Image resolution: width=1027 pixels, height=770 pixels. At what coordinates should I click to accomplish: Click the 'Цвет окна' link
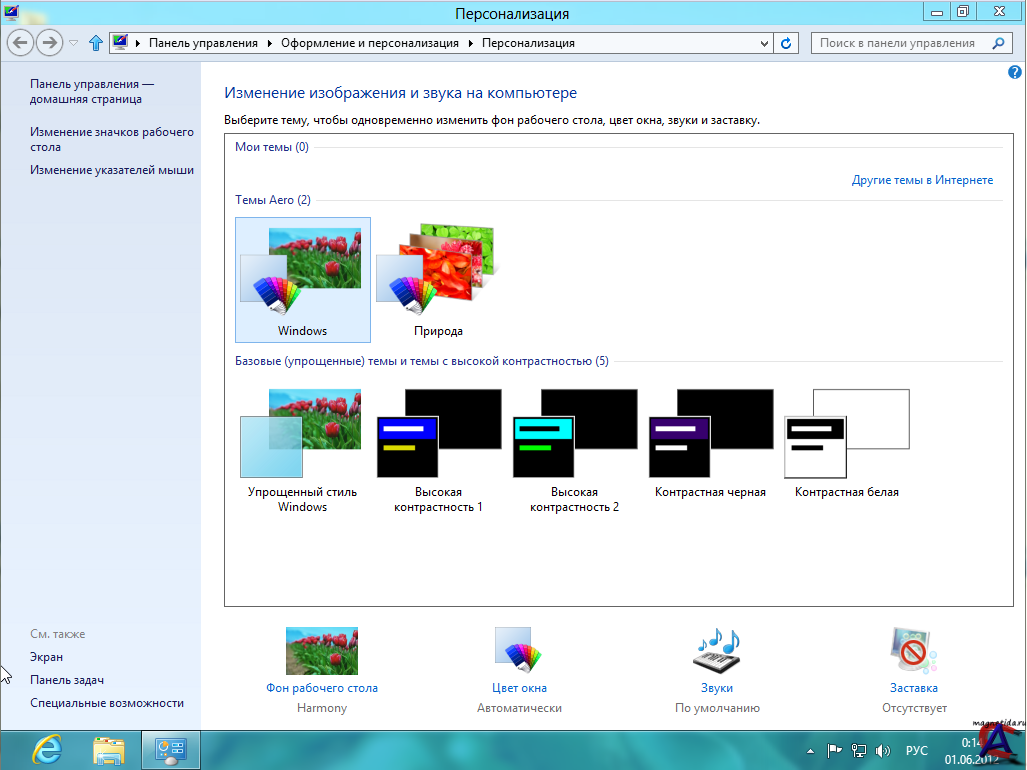click(519, 688)
